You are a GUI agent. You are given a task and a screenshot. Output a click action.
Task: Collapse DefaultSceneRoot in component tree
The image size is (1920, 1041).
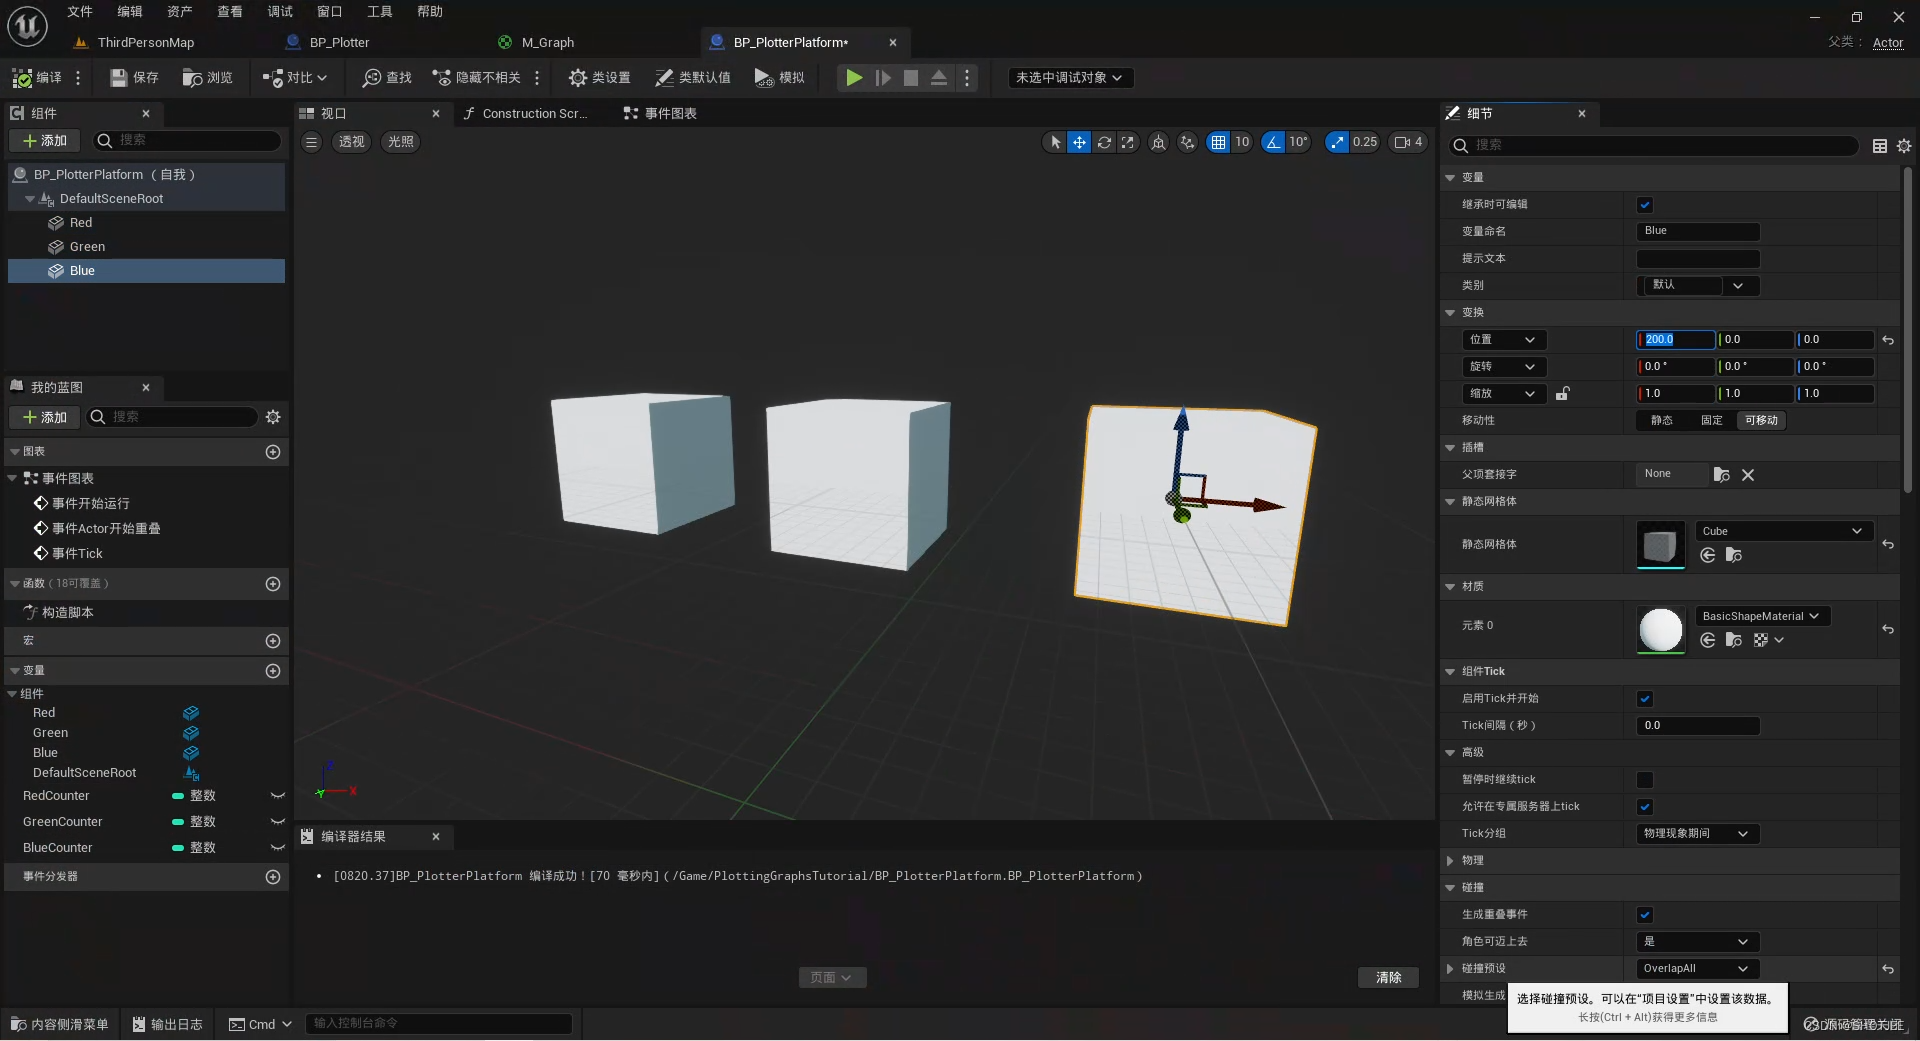[x=30, y=199]
